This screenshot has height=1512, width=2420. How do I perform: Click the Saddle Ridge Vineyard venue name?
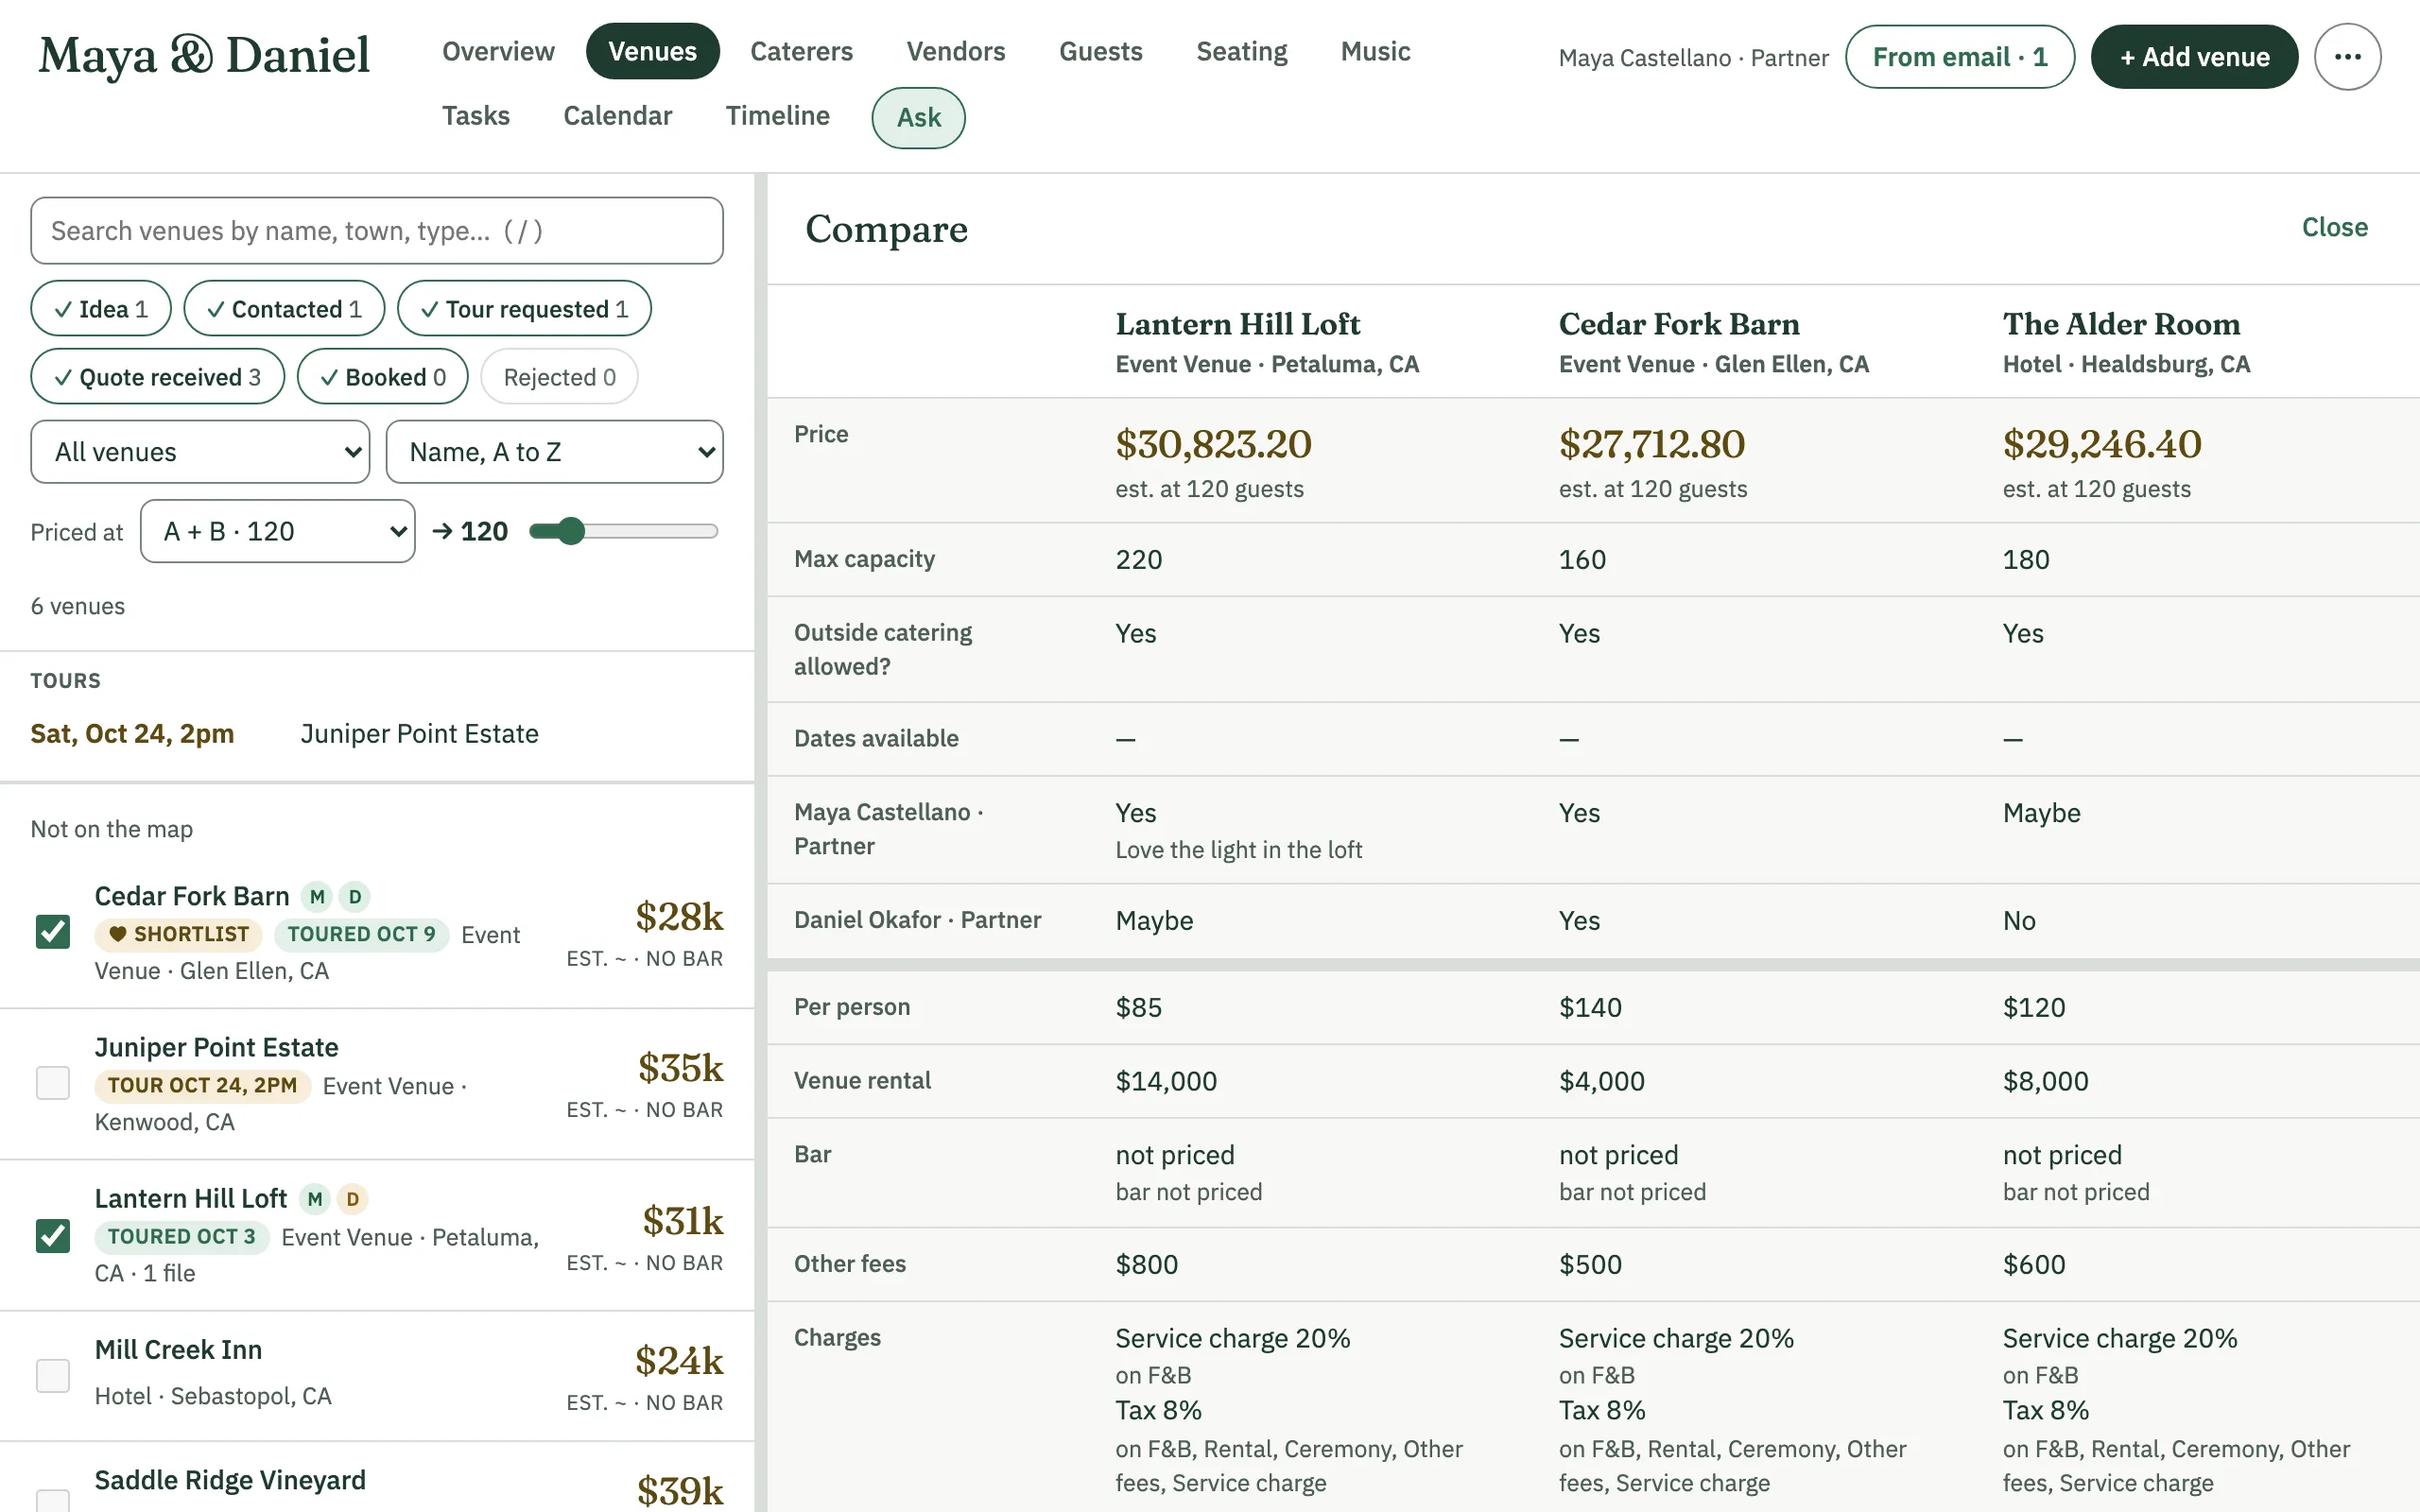click(230, 1480)
